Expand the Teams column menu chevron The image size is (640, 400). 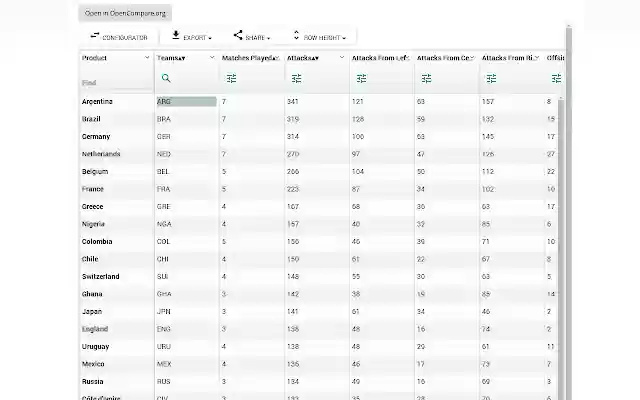(212, 58)
